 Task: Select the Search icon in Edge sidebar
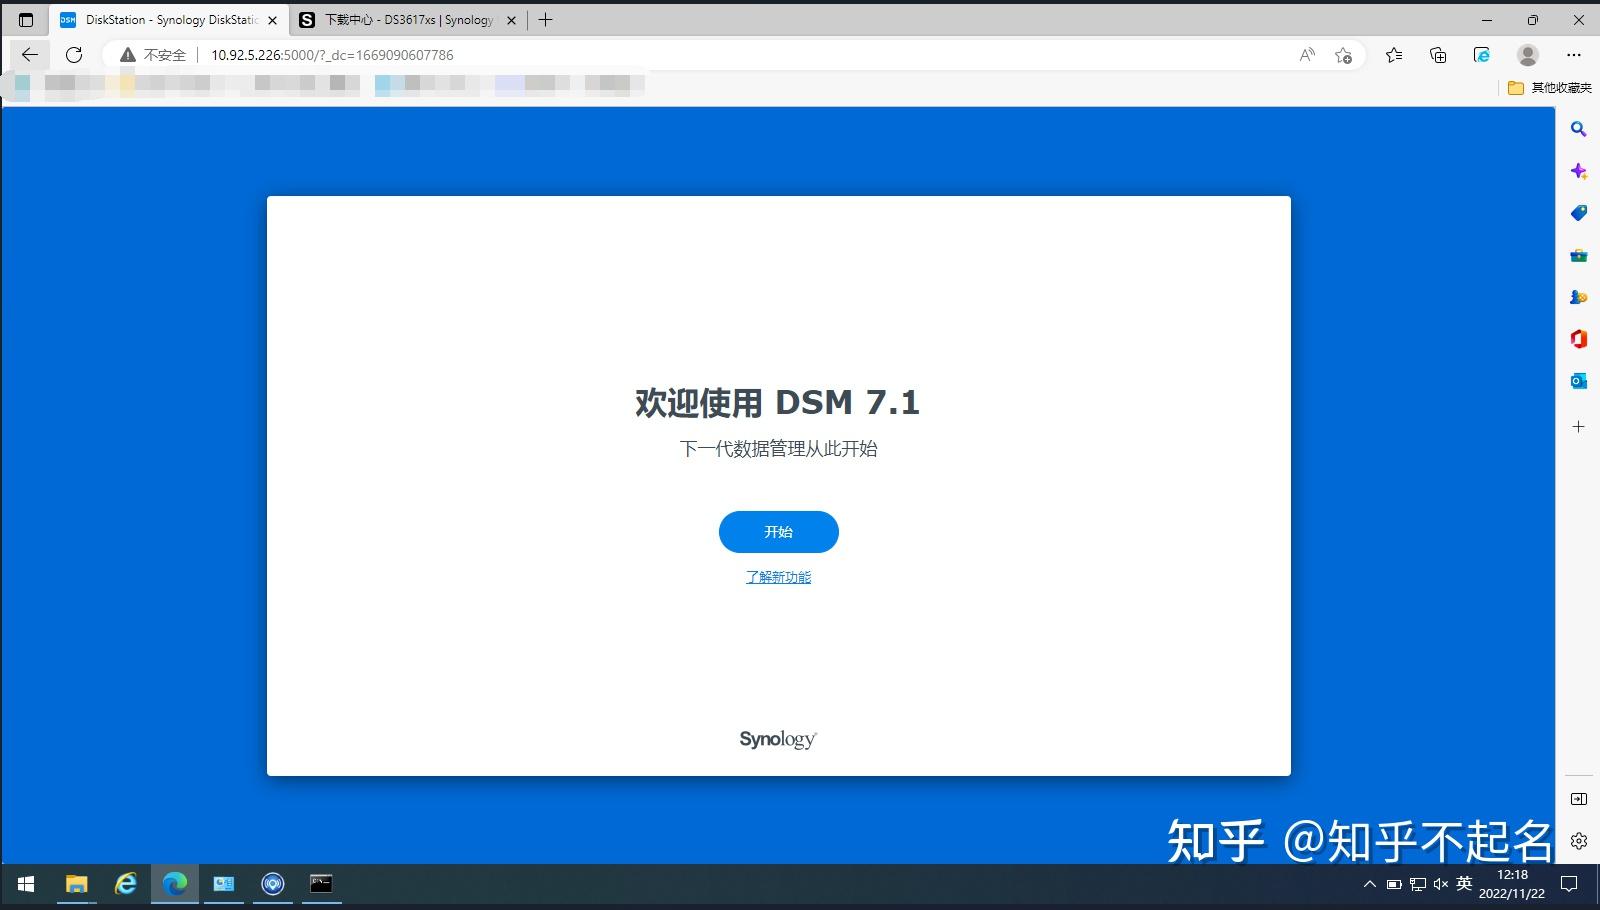click(x=1578, y=128)
